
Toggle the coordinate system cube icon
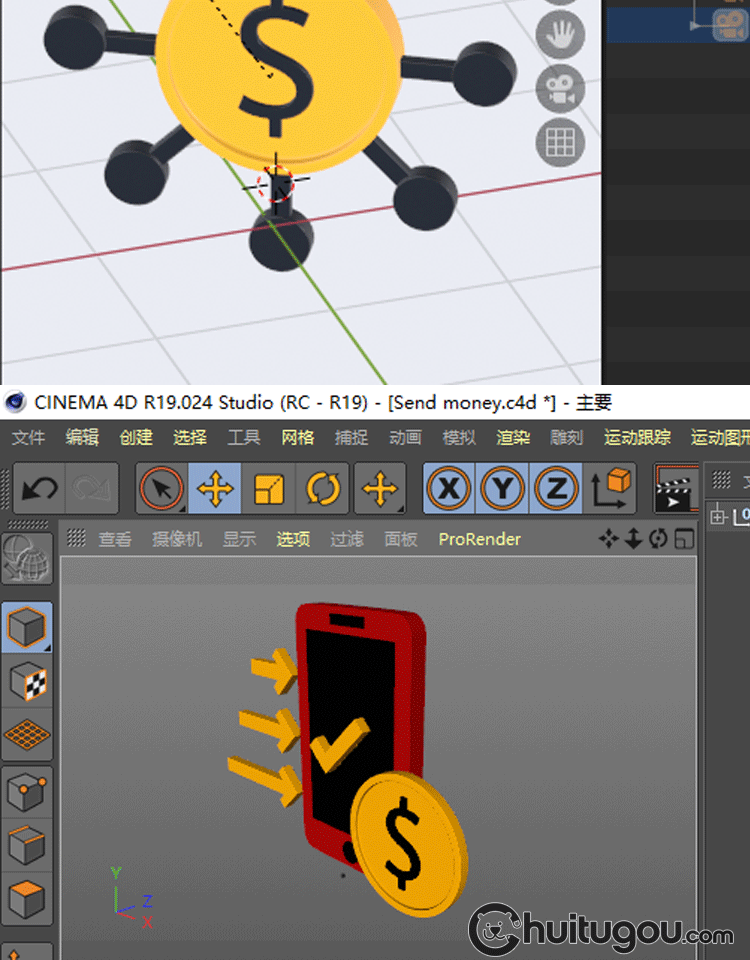click(x=610, y=489)
